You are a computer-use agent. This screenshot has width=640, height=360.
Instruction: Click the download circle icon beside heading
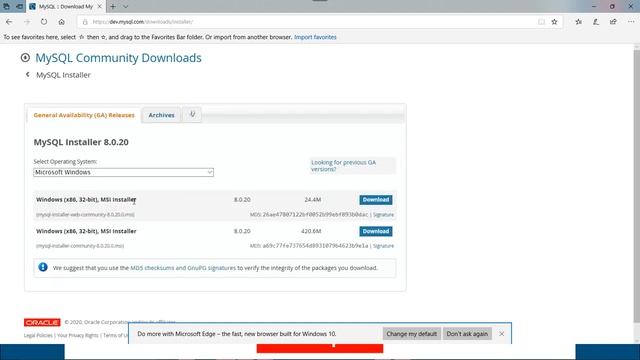pos(25,58)
